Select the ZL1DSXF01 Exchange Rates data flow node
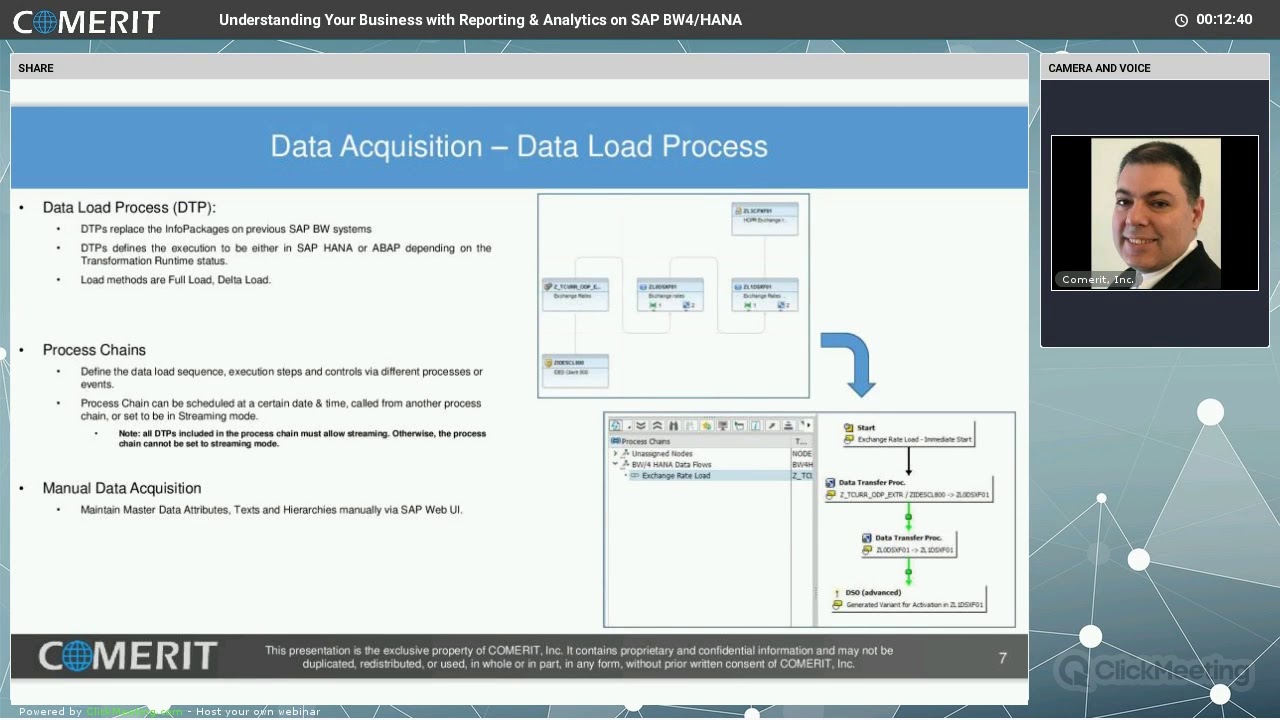Viewport: 1280px width, 720px height. click(765, 295)
